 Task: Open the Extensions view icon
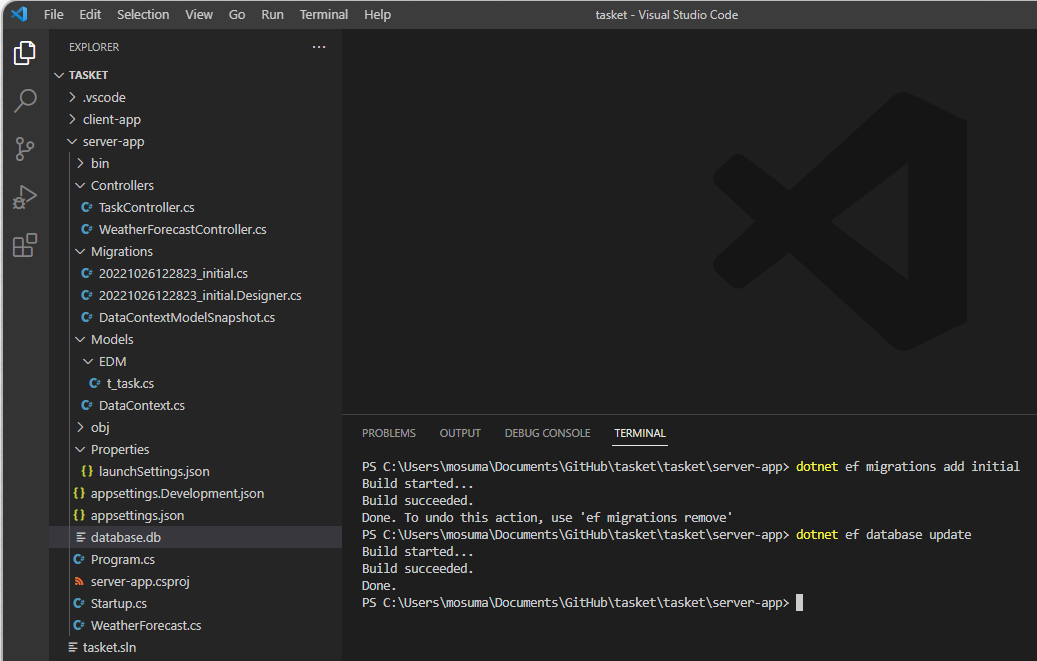click(24, 245)
